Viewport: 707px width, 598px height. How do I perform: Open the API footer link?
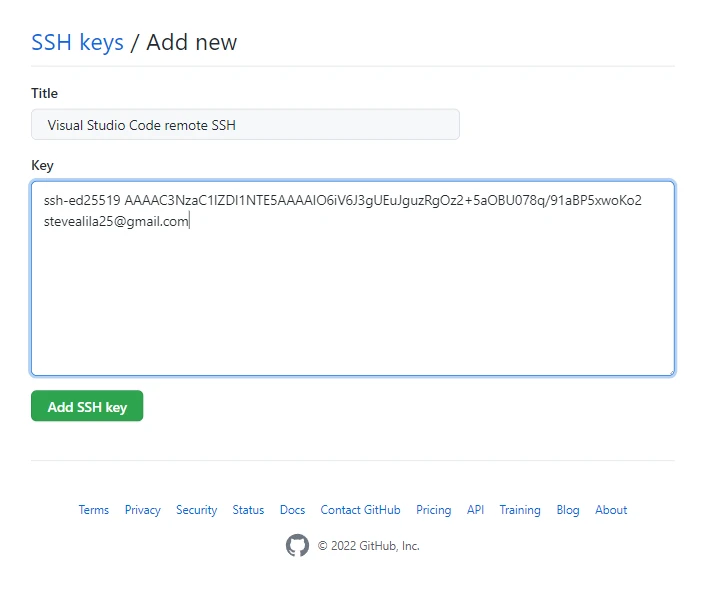(475, 510)
